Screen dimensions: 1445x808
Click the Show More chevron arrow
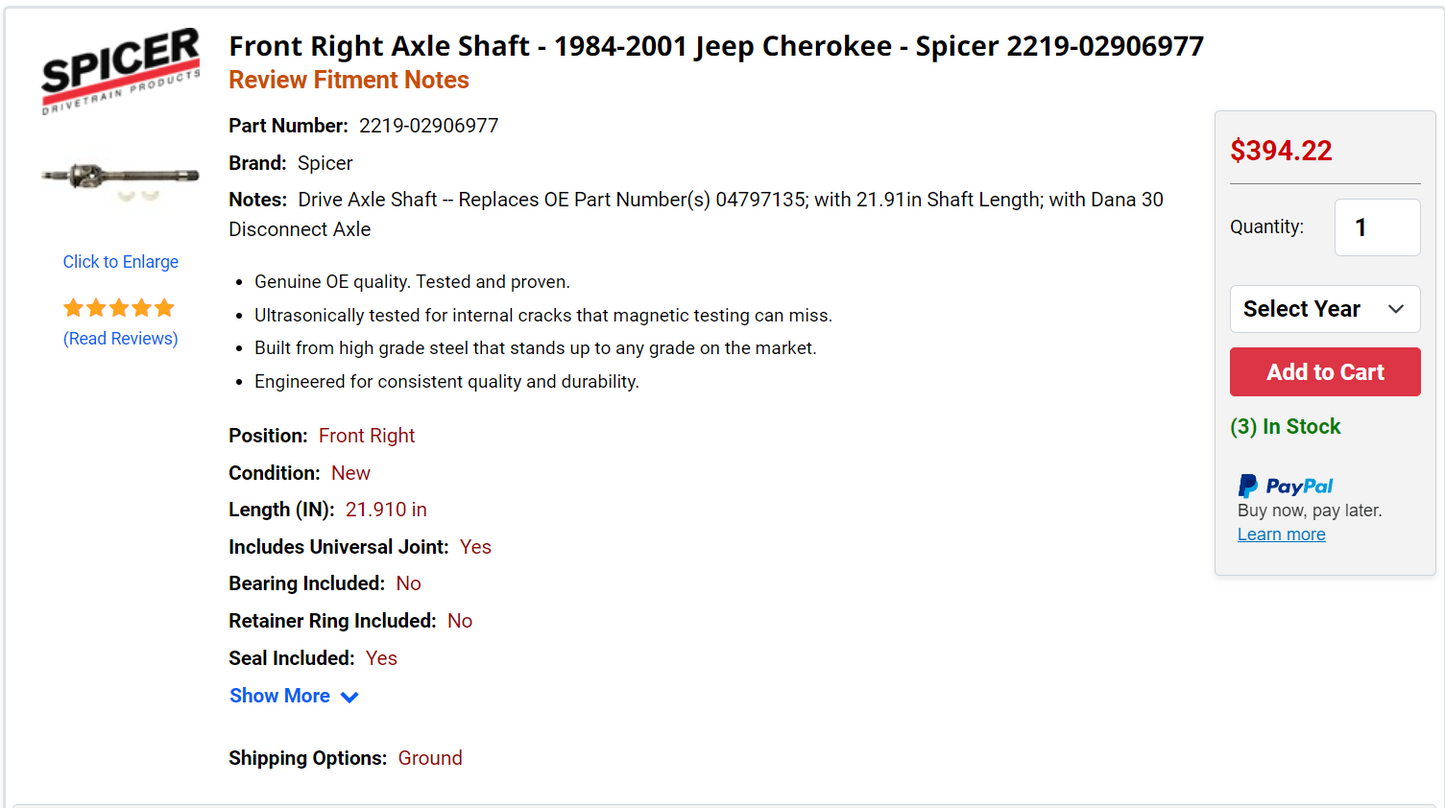(x=349, y=696)
